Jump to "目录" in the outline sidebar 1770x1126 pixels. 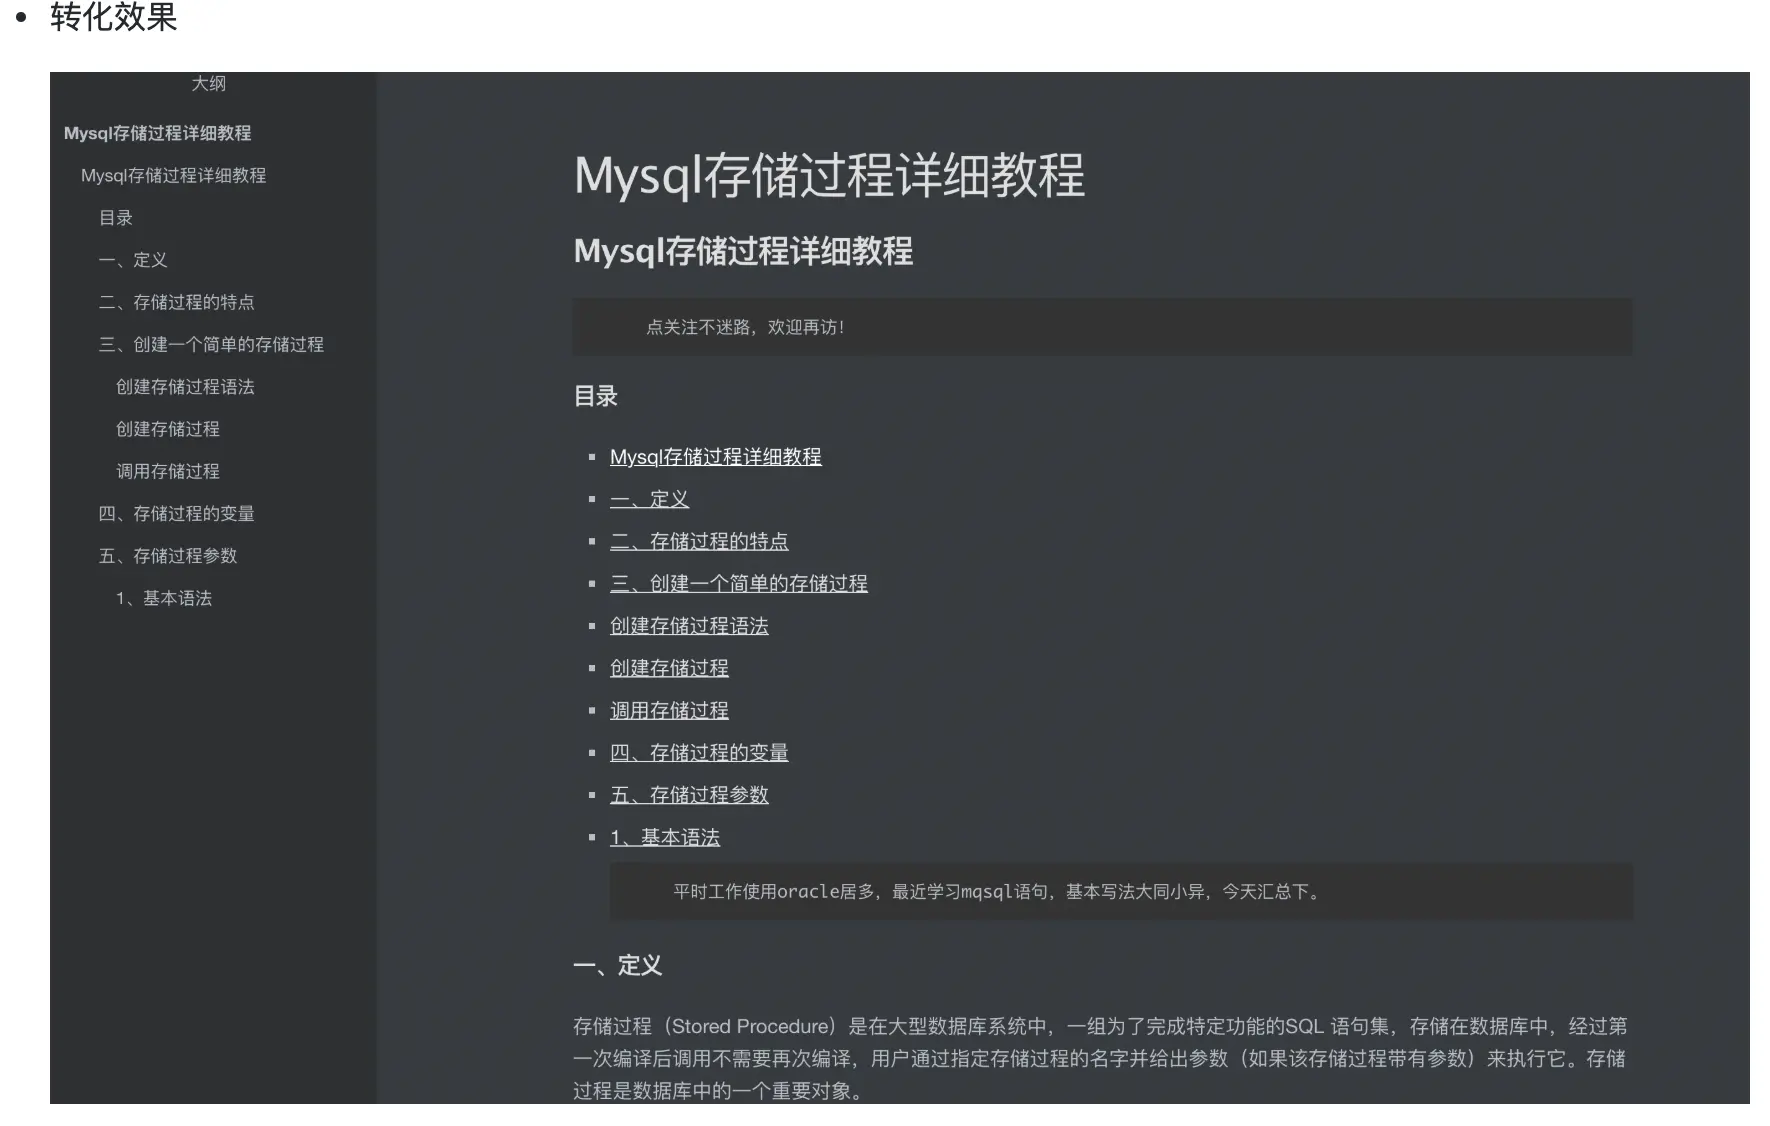tap(115, 218)
